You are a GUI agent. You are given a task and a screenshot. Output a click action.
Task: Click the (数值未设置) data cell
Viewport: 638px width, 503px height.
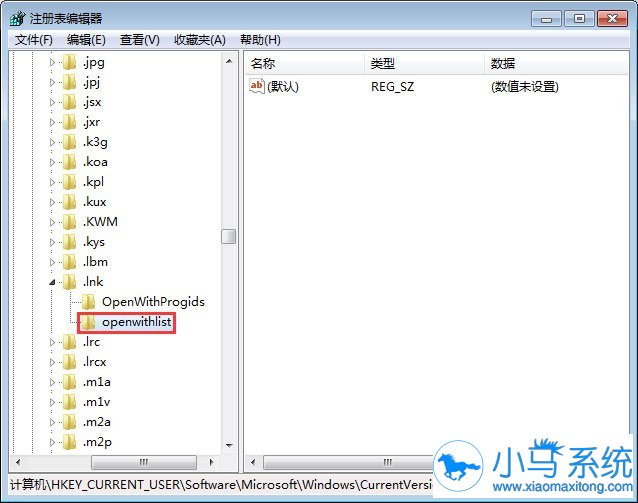pos(525,86)
